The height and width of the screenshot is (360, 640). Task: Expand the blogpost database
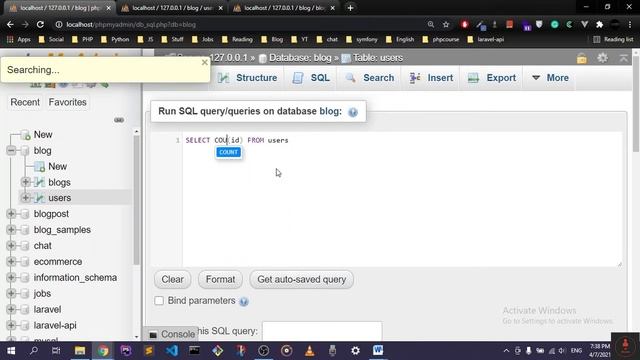11,213
